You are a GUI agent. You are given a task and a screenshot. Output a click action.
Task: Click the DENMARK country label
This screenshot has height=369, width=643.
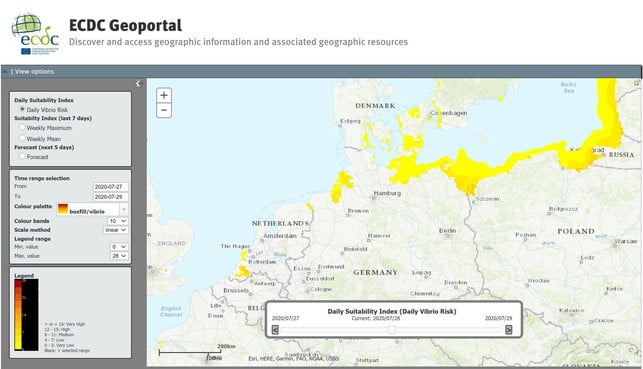coord(375,106)
